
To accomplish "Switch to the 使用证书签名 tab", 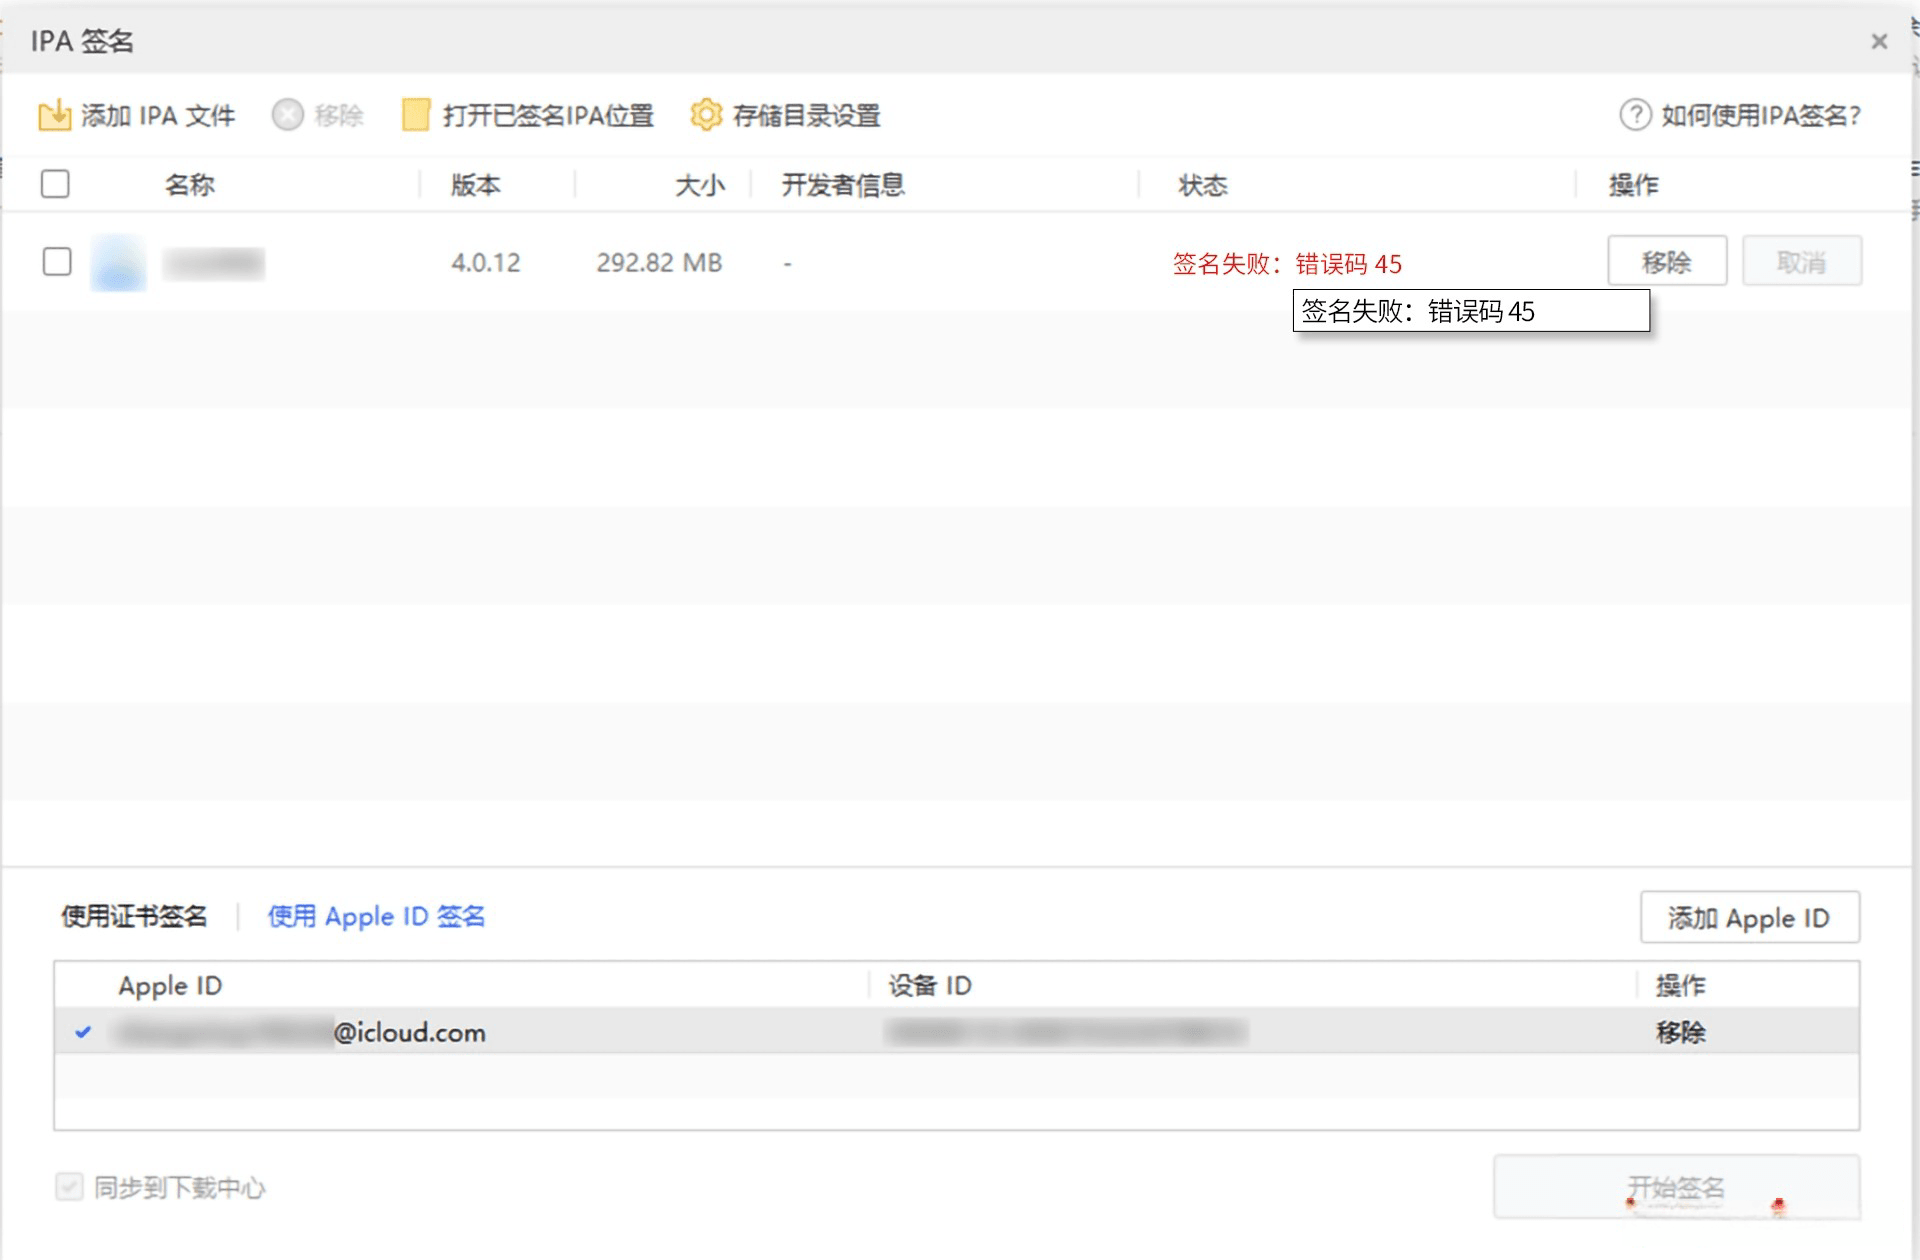I will [134, 916].
